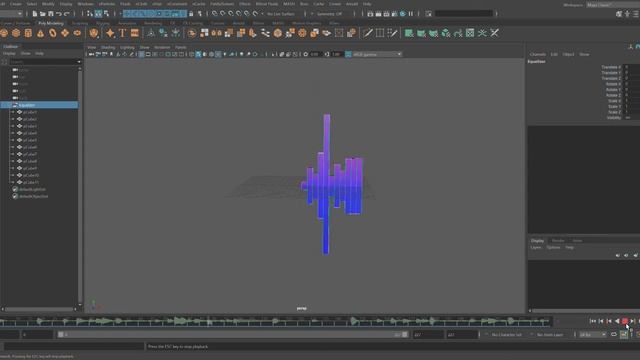Image resolution: width=640 pixels, height=360 pixels.
Task: Click the polygon Type text tool icon
Action: (x=122, y=33)
